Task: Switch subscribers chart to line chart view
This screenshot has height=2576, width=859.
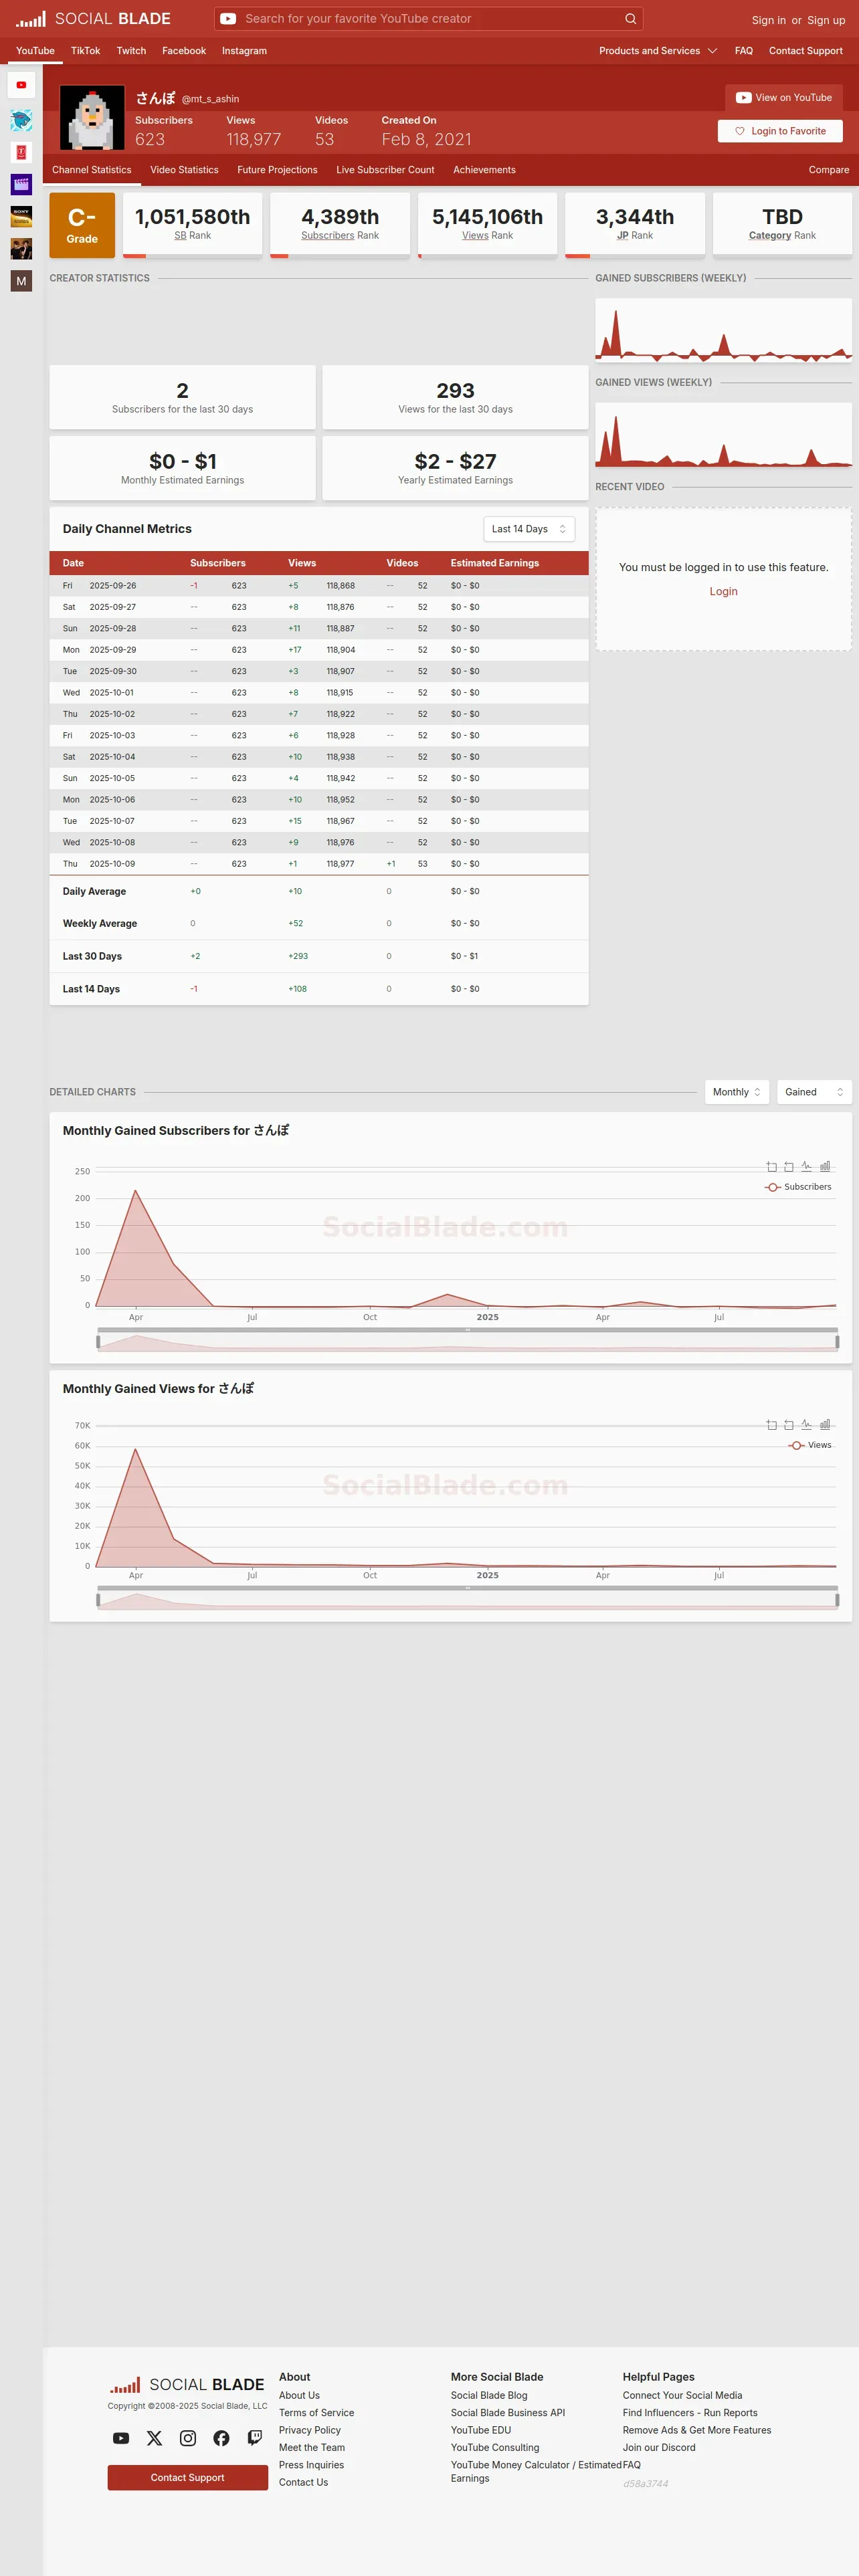Action: coord(807,1166)
